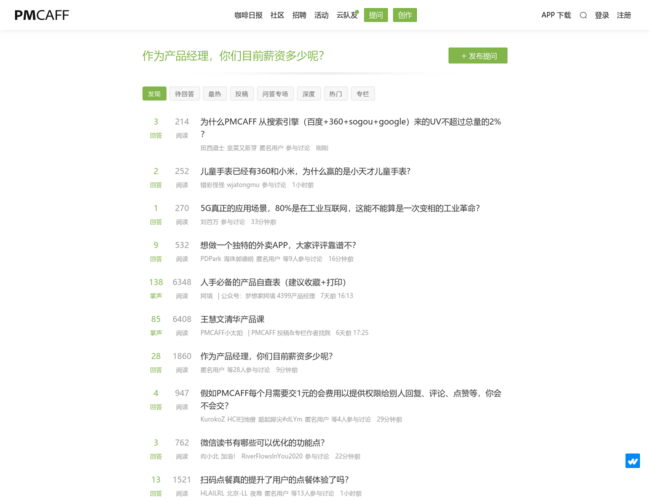650x500 pixels.
Task: Open question 微信读书有哪些可以优化的功能点
Action: click(262, 443)
